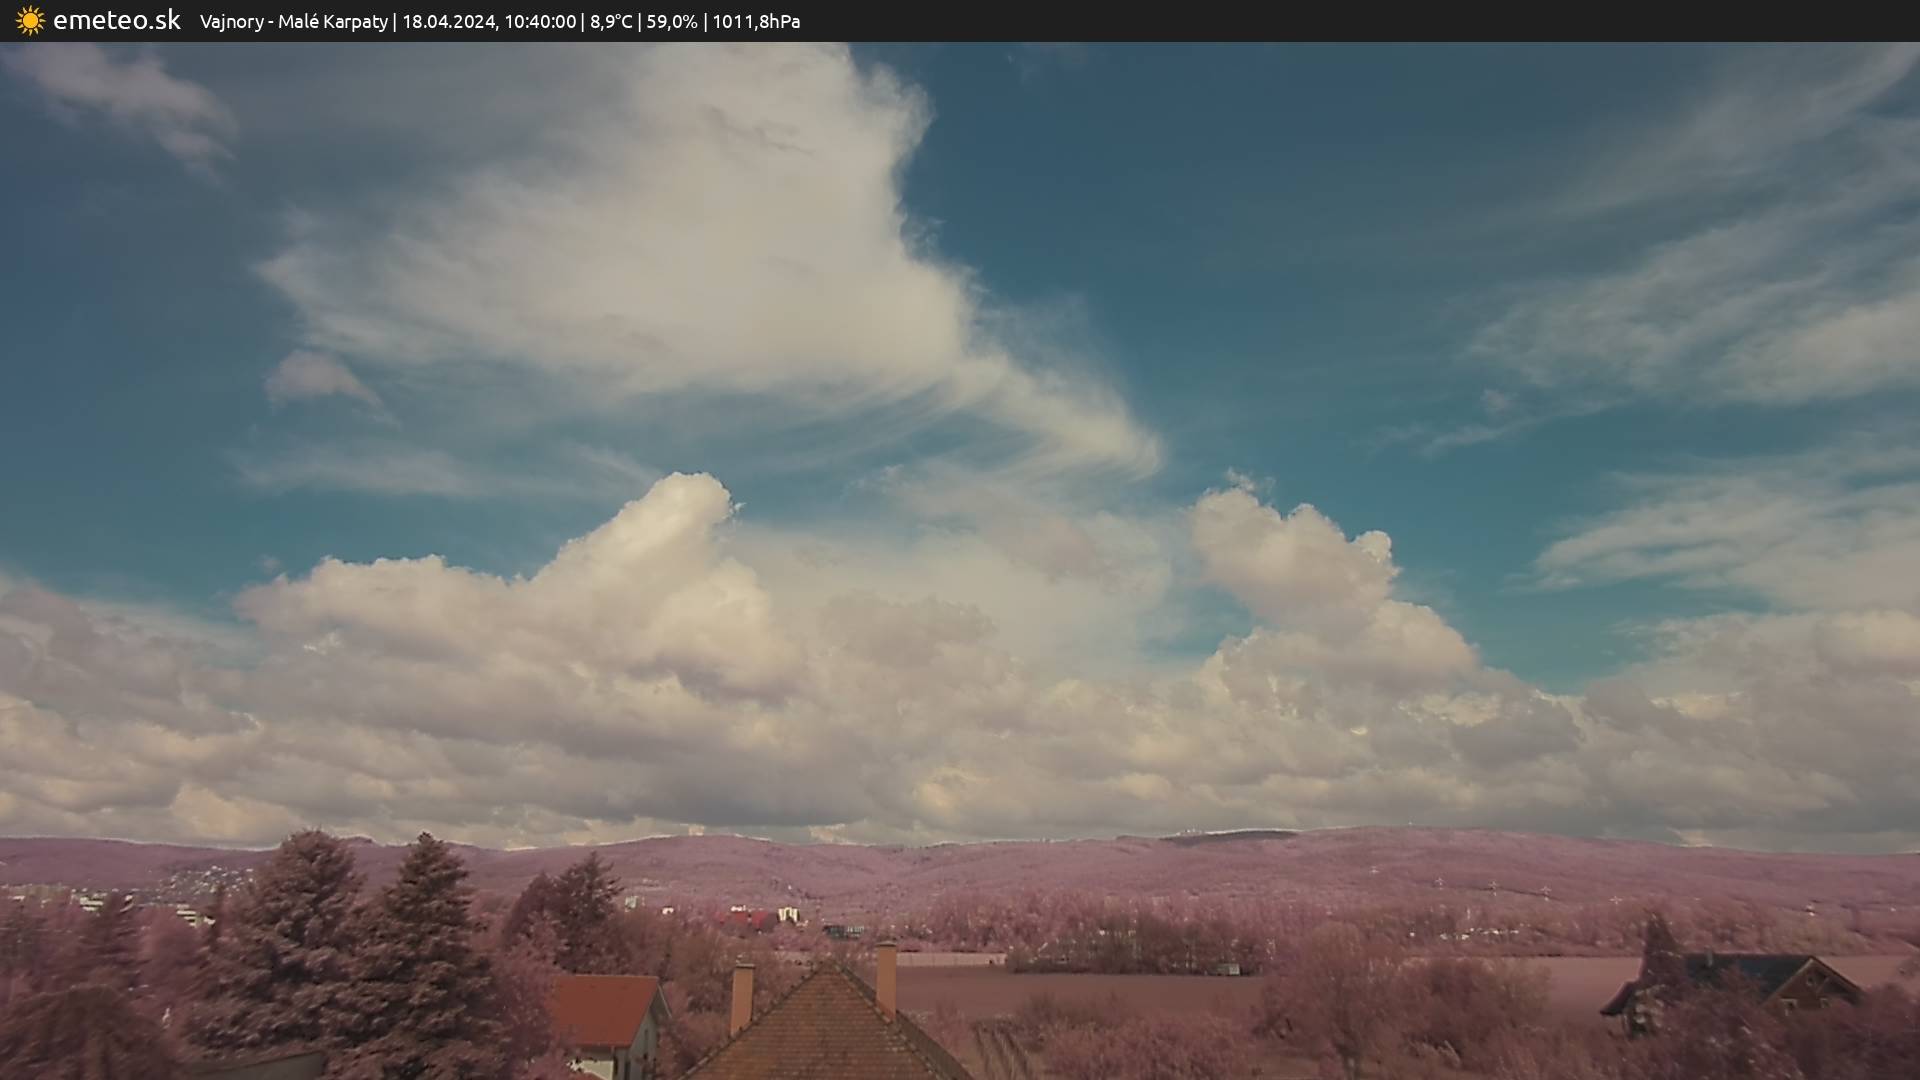Image resolution: width=1920 pixels, height=1080 pixels.
Task: Open the emeteo.sk site name
Action: pyautogui.click(x=116, y=21)
